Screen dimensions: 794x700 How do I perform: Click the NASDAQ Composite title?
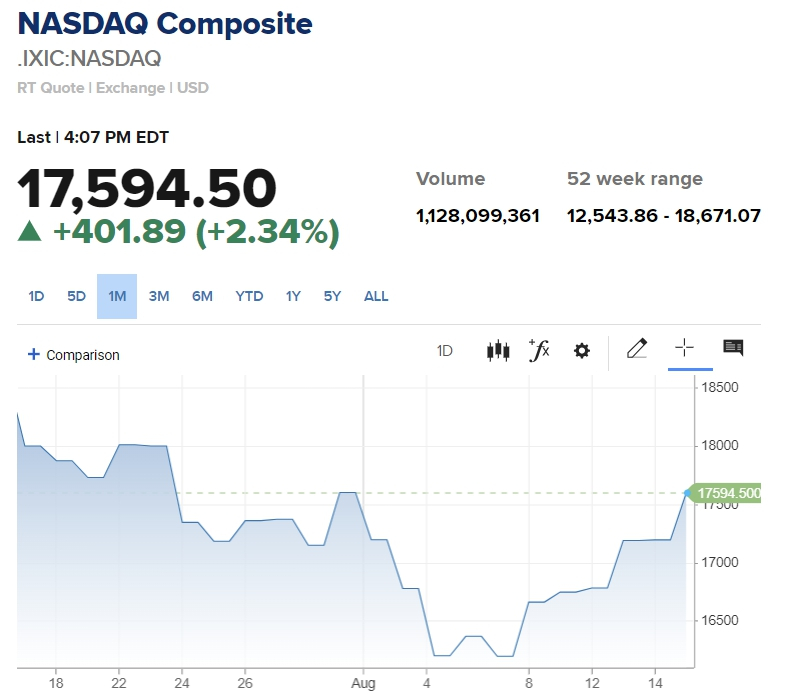point(165,24)
